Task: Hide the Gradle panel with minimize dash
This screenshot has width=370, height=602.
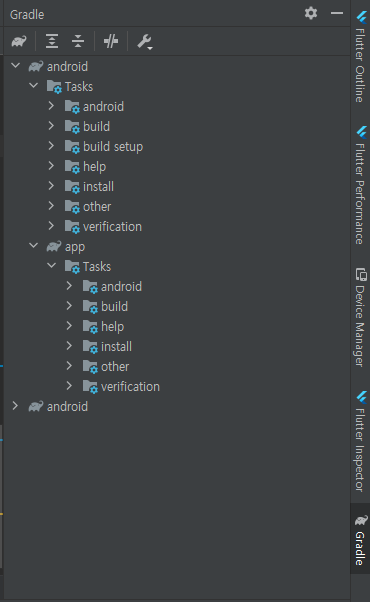Action: pyautogui.click(x=337, y=13)
